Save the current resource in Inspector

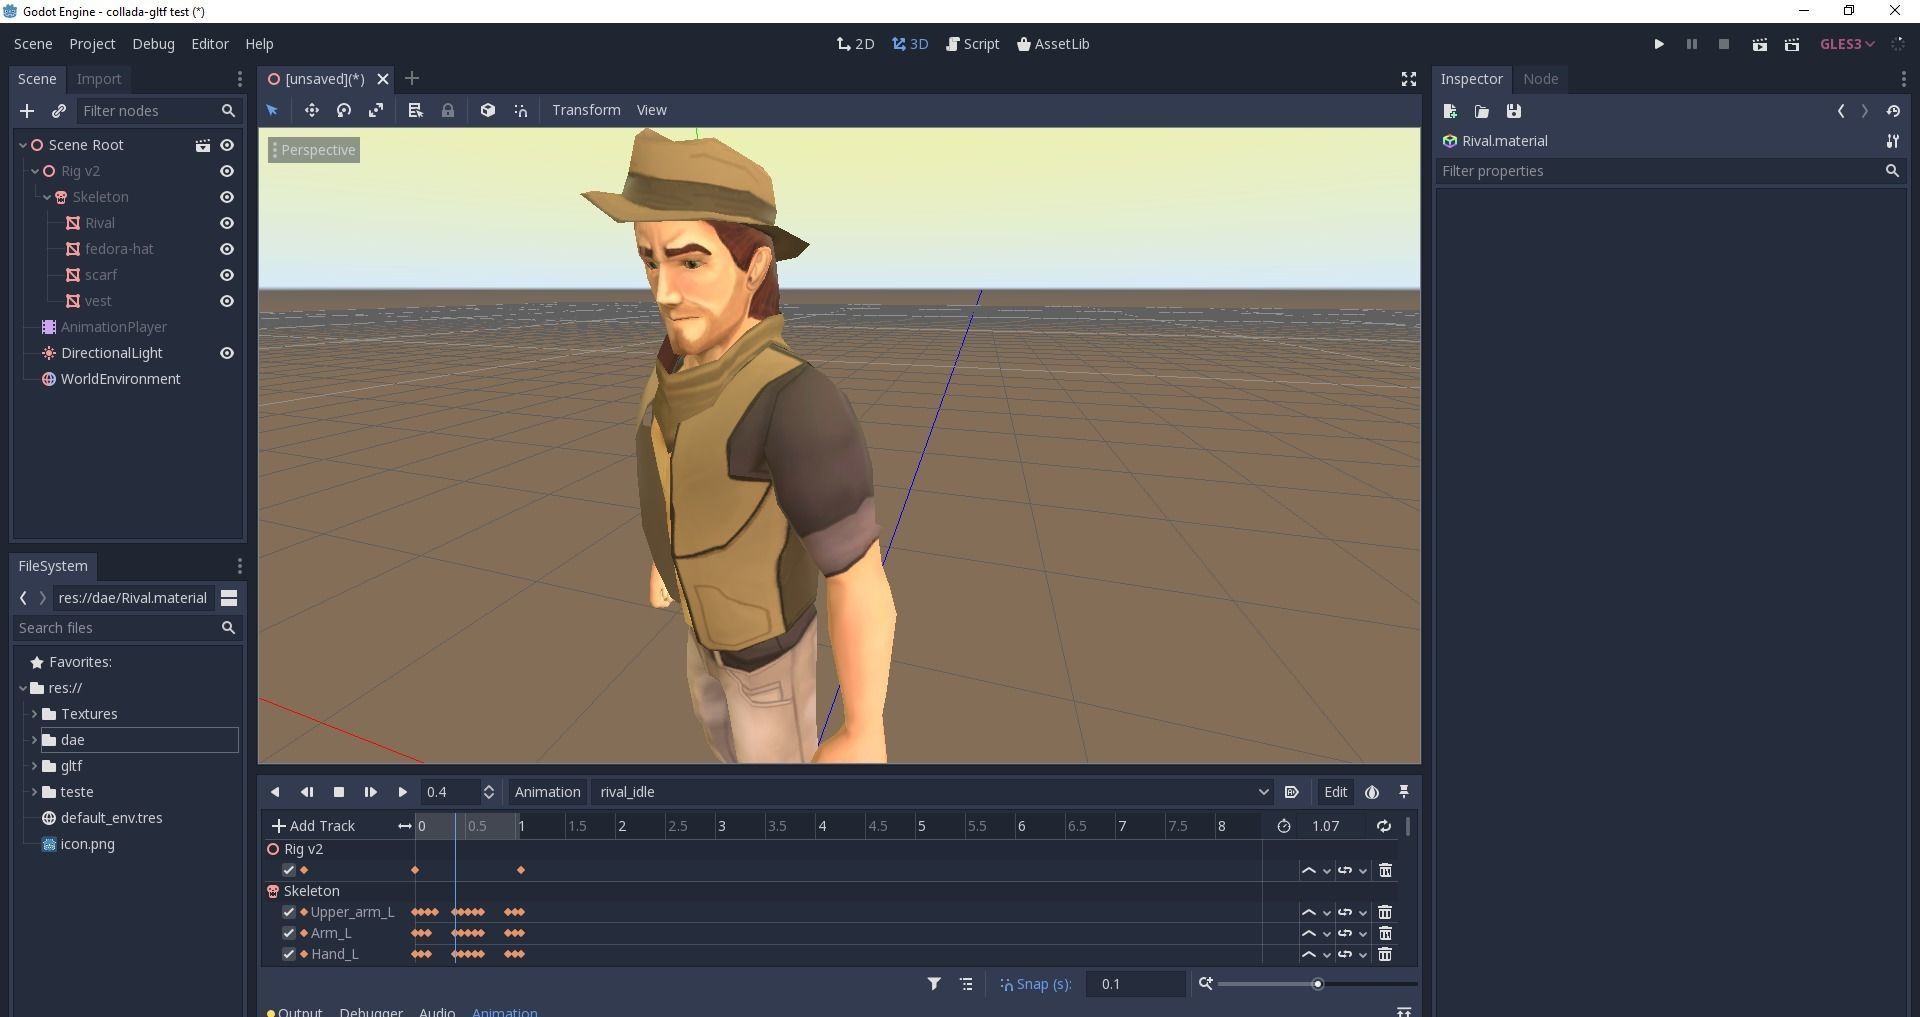1514,111
